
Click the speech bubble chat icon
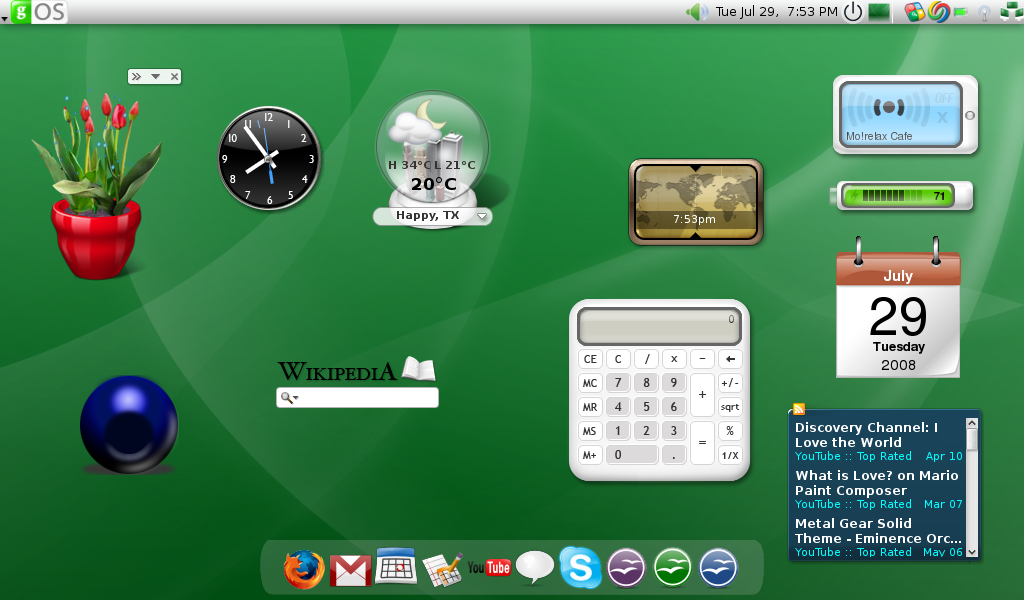tap(535, 567)
